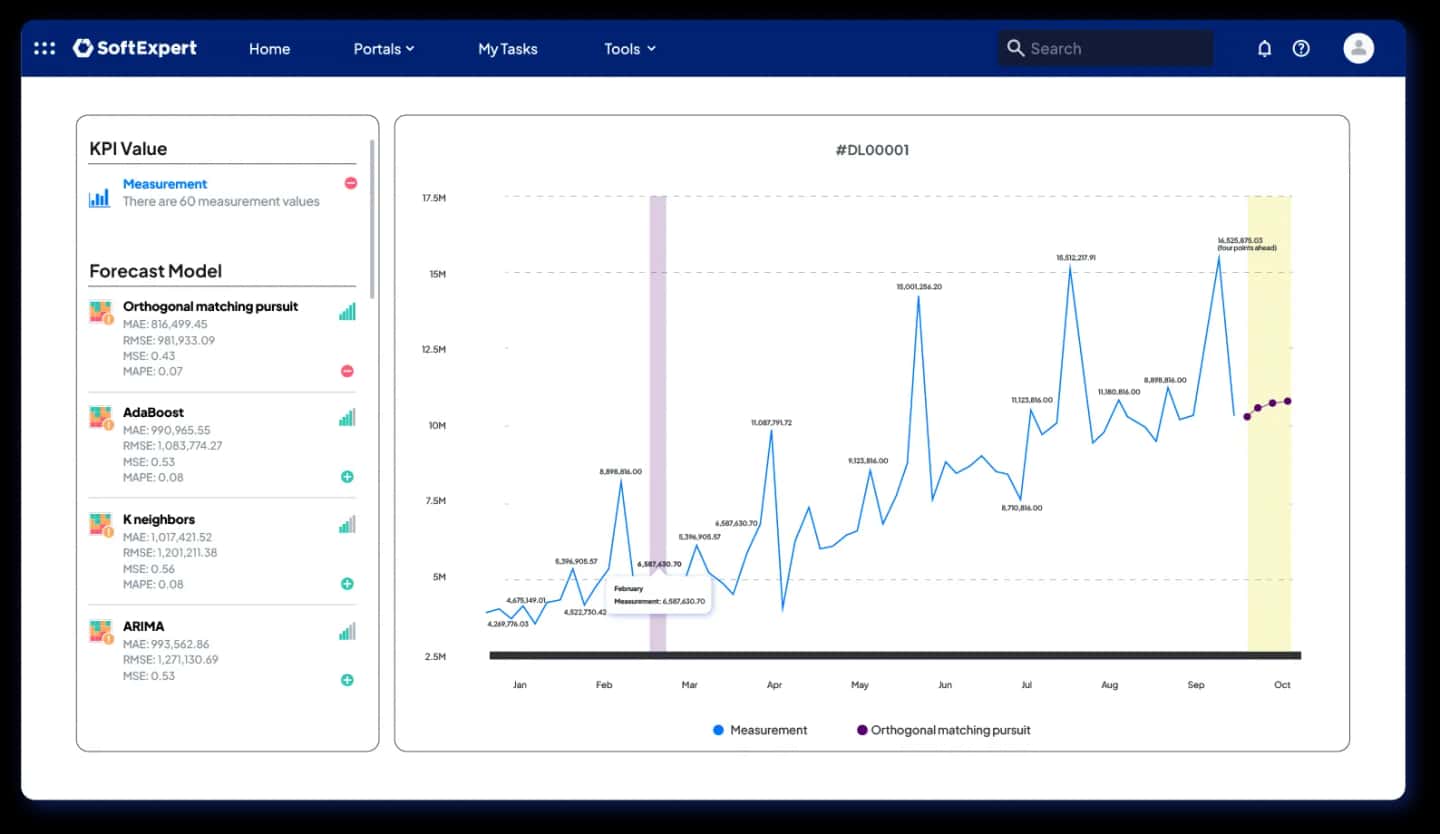Image resolution: width=1440 pixels, height=834 pixels.
Task: Go to the Home menu item
Action: point(269,48)
